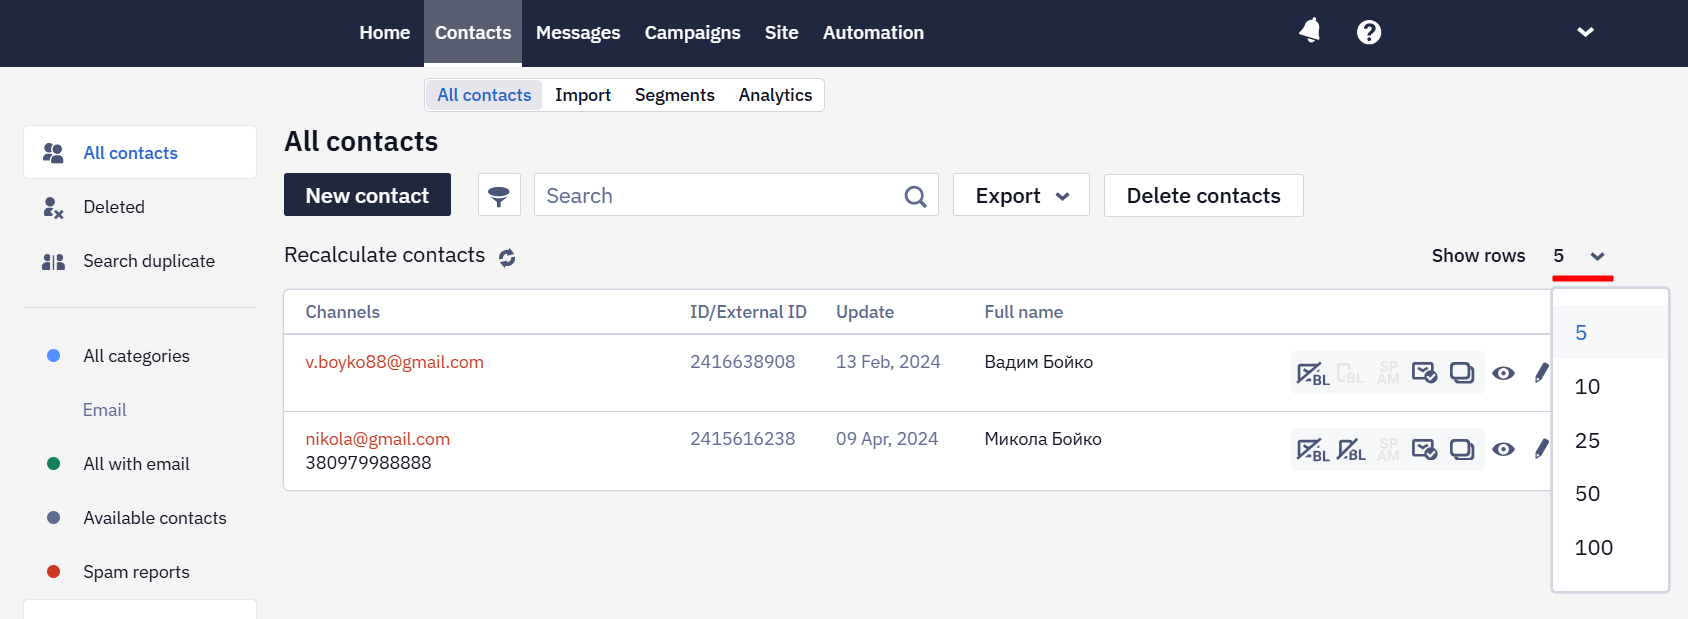Click email blacklist icon for nikola@gmail.com
This screenshot has height=619, width=1688.
tap(1312, 450)
